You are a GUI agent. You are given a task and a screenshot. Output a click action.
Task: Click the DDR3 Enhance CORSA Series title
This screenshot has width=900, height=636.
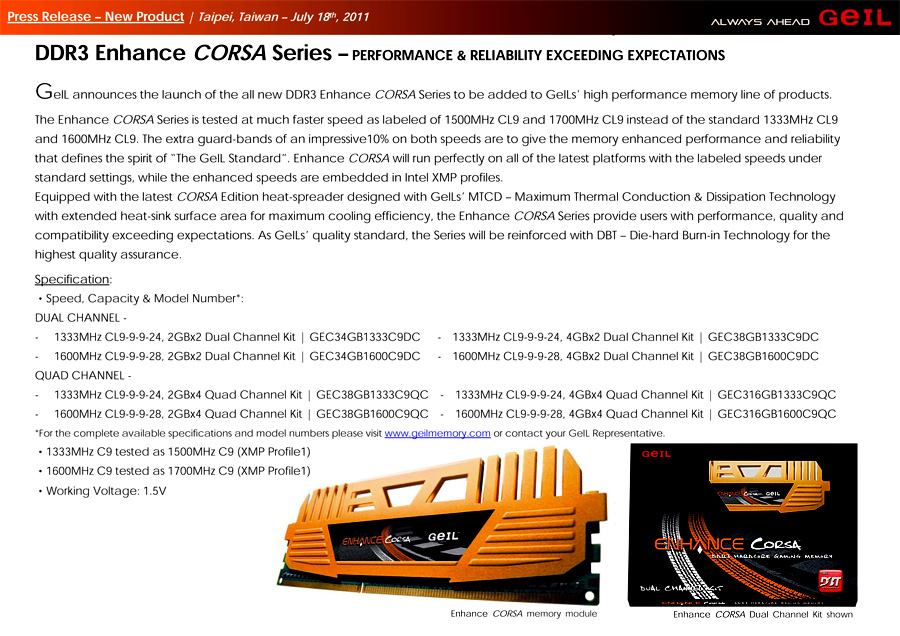click(x=178, y=54)
